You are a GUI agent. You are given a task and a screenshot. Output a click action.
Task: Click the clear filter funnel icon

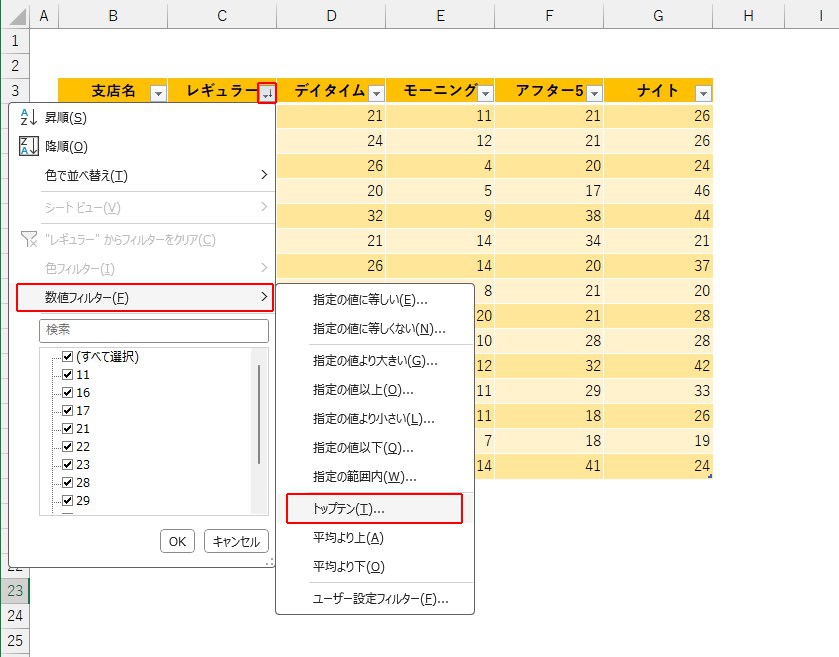pyautogui.click(x=28, y=240)
